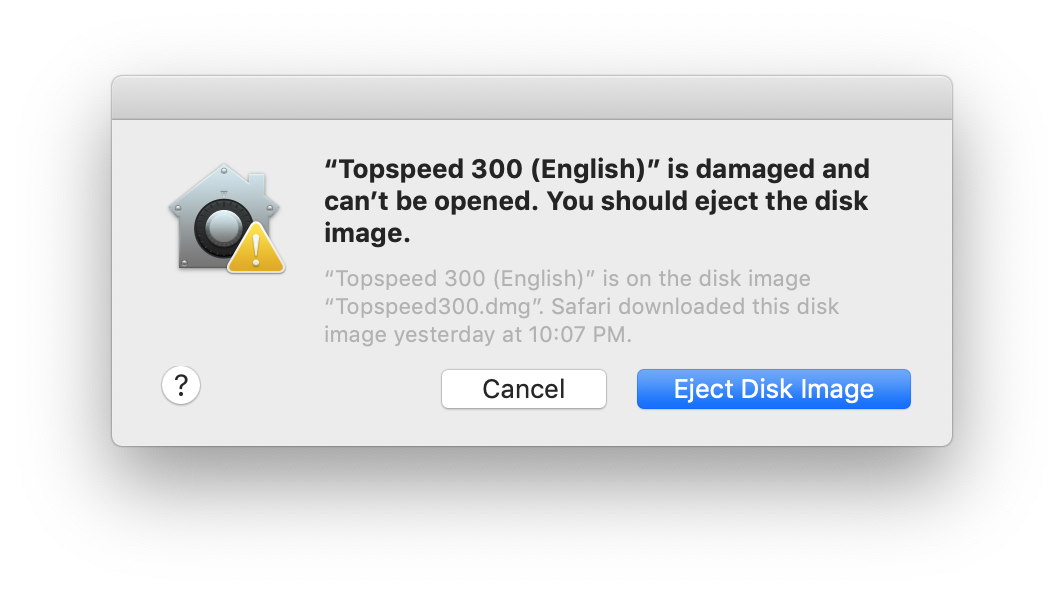Click the dialog's blank title bar

(531, 98)
